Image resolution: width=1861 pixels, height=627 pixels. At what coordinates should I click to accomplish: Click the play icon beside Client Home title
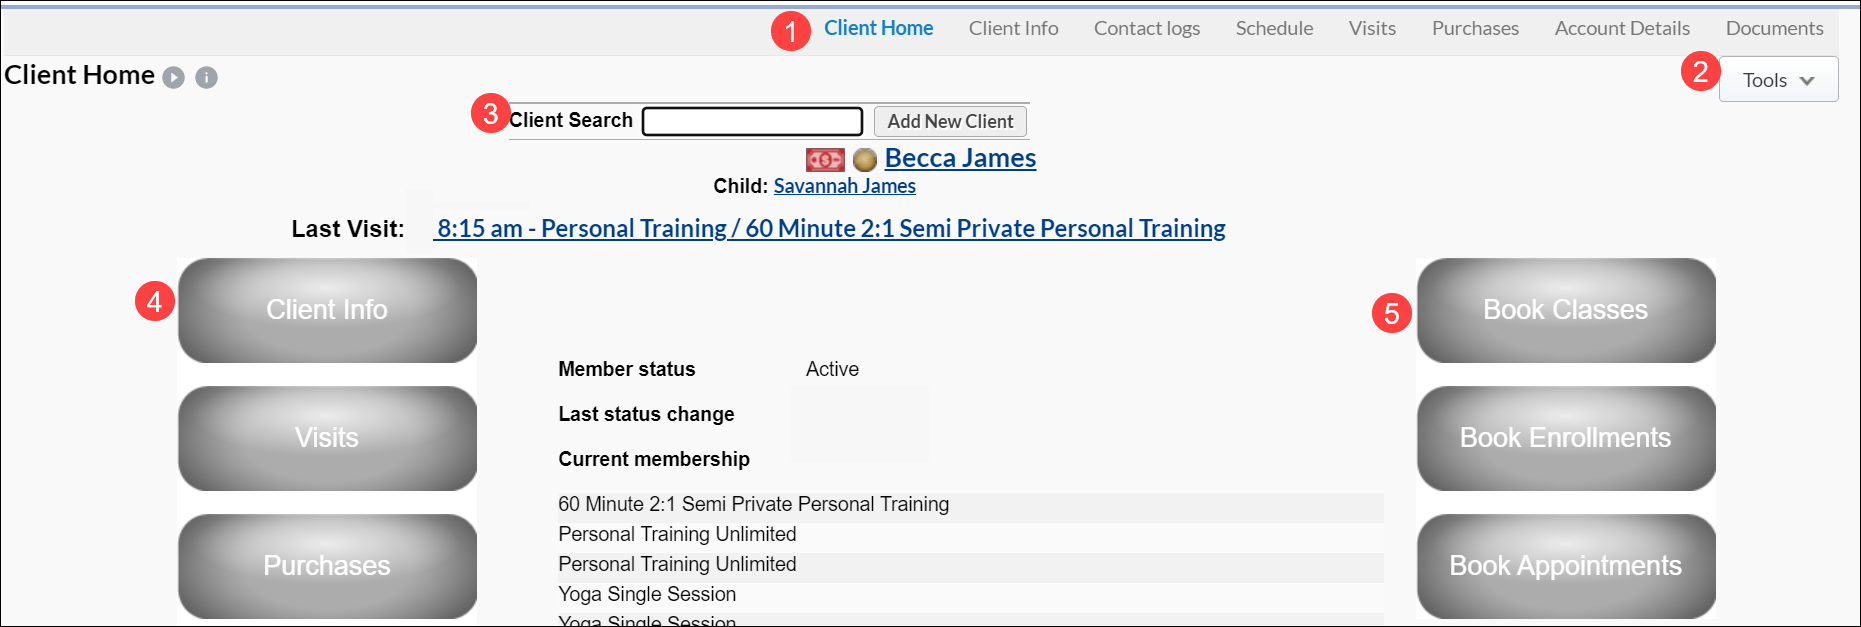click(x=174, y=78)
